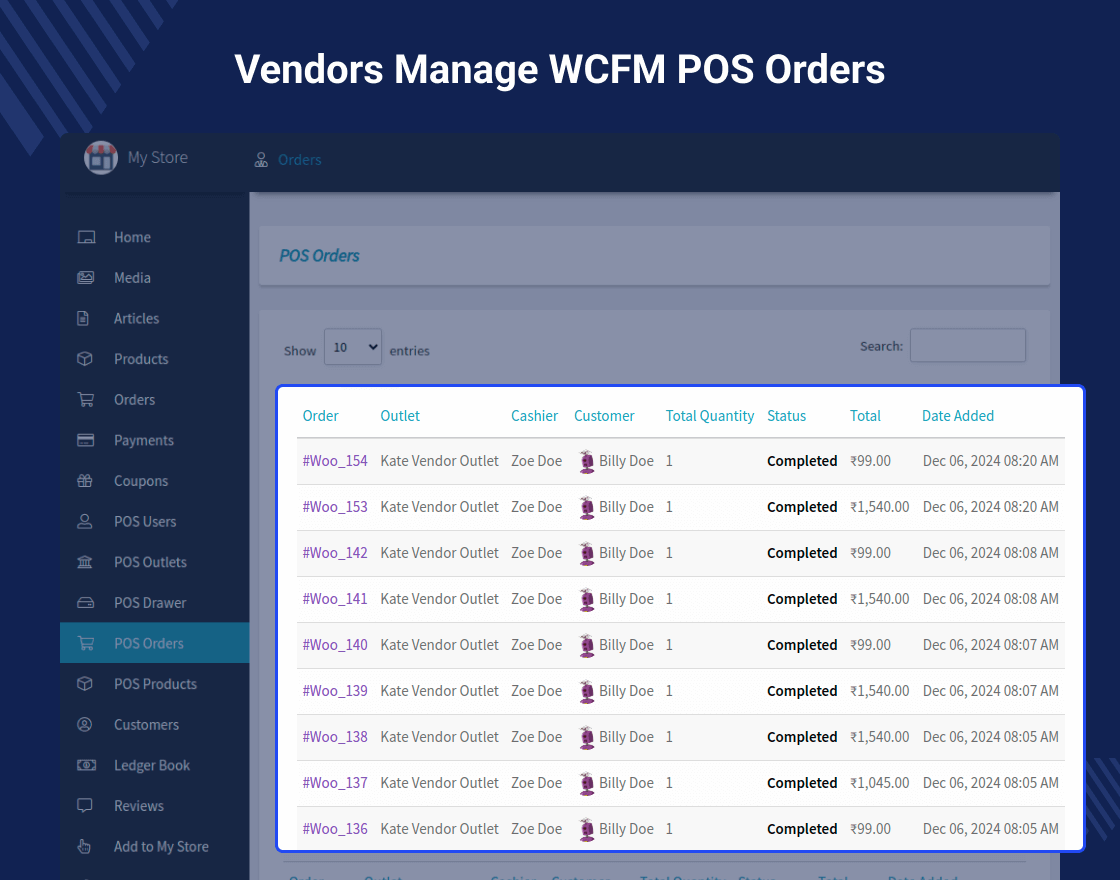Open the Ledger Book icon
1120x880 pixels.
(x=86, y=765)
